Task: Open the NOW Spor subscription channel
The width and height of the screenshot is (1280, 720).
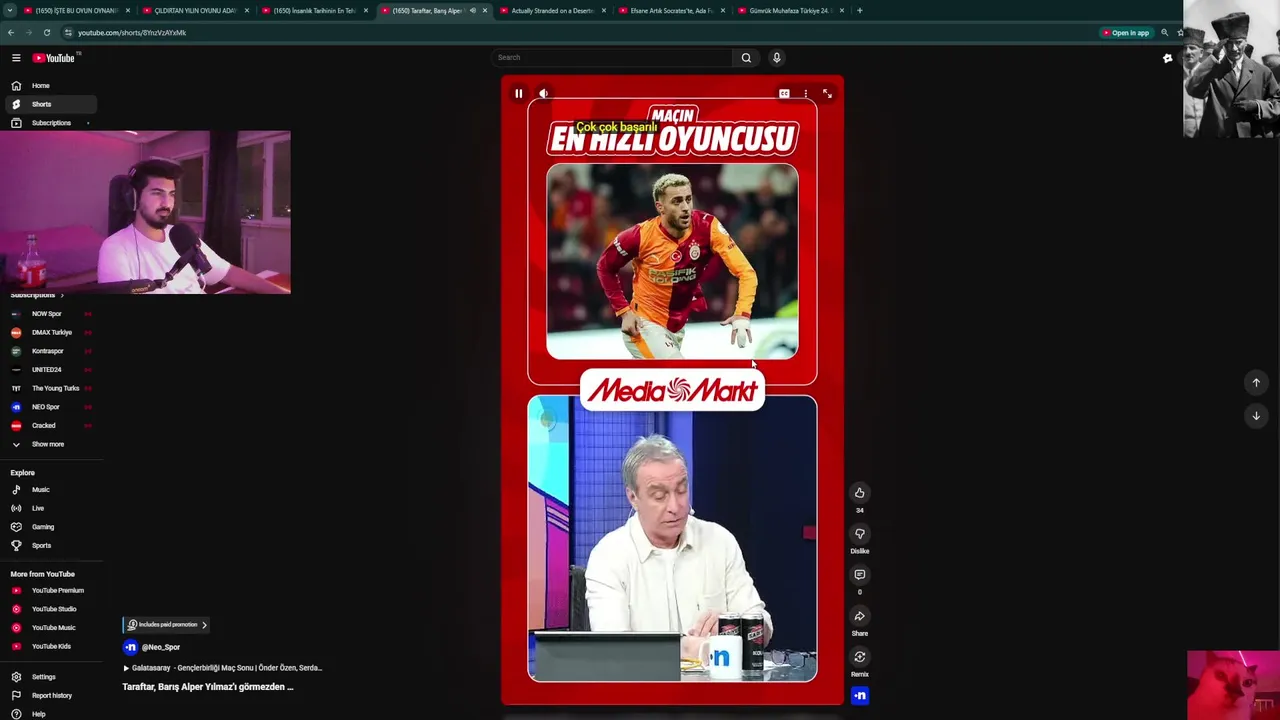Action: coord(49,314)
